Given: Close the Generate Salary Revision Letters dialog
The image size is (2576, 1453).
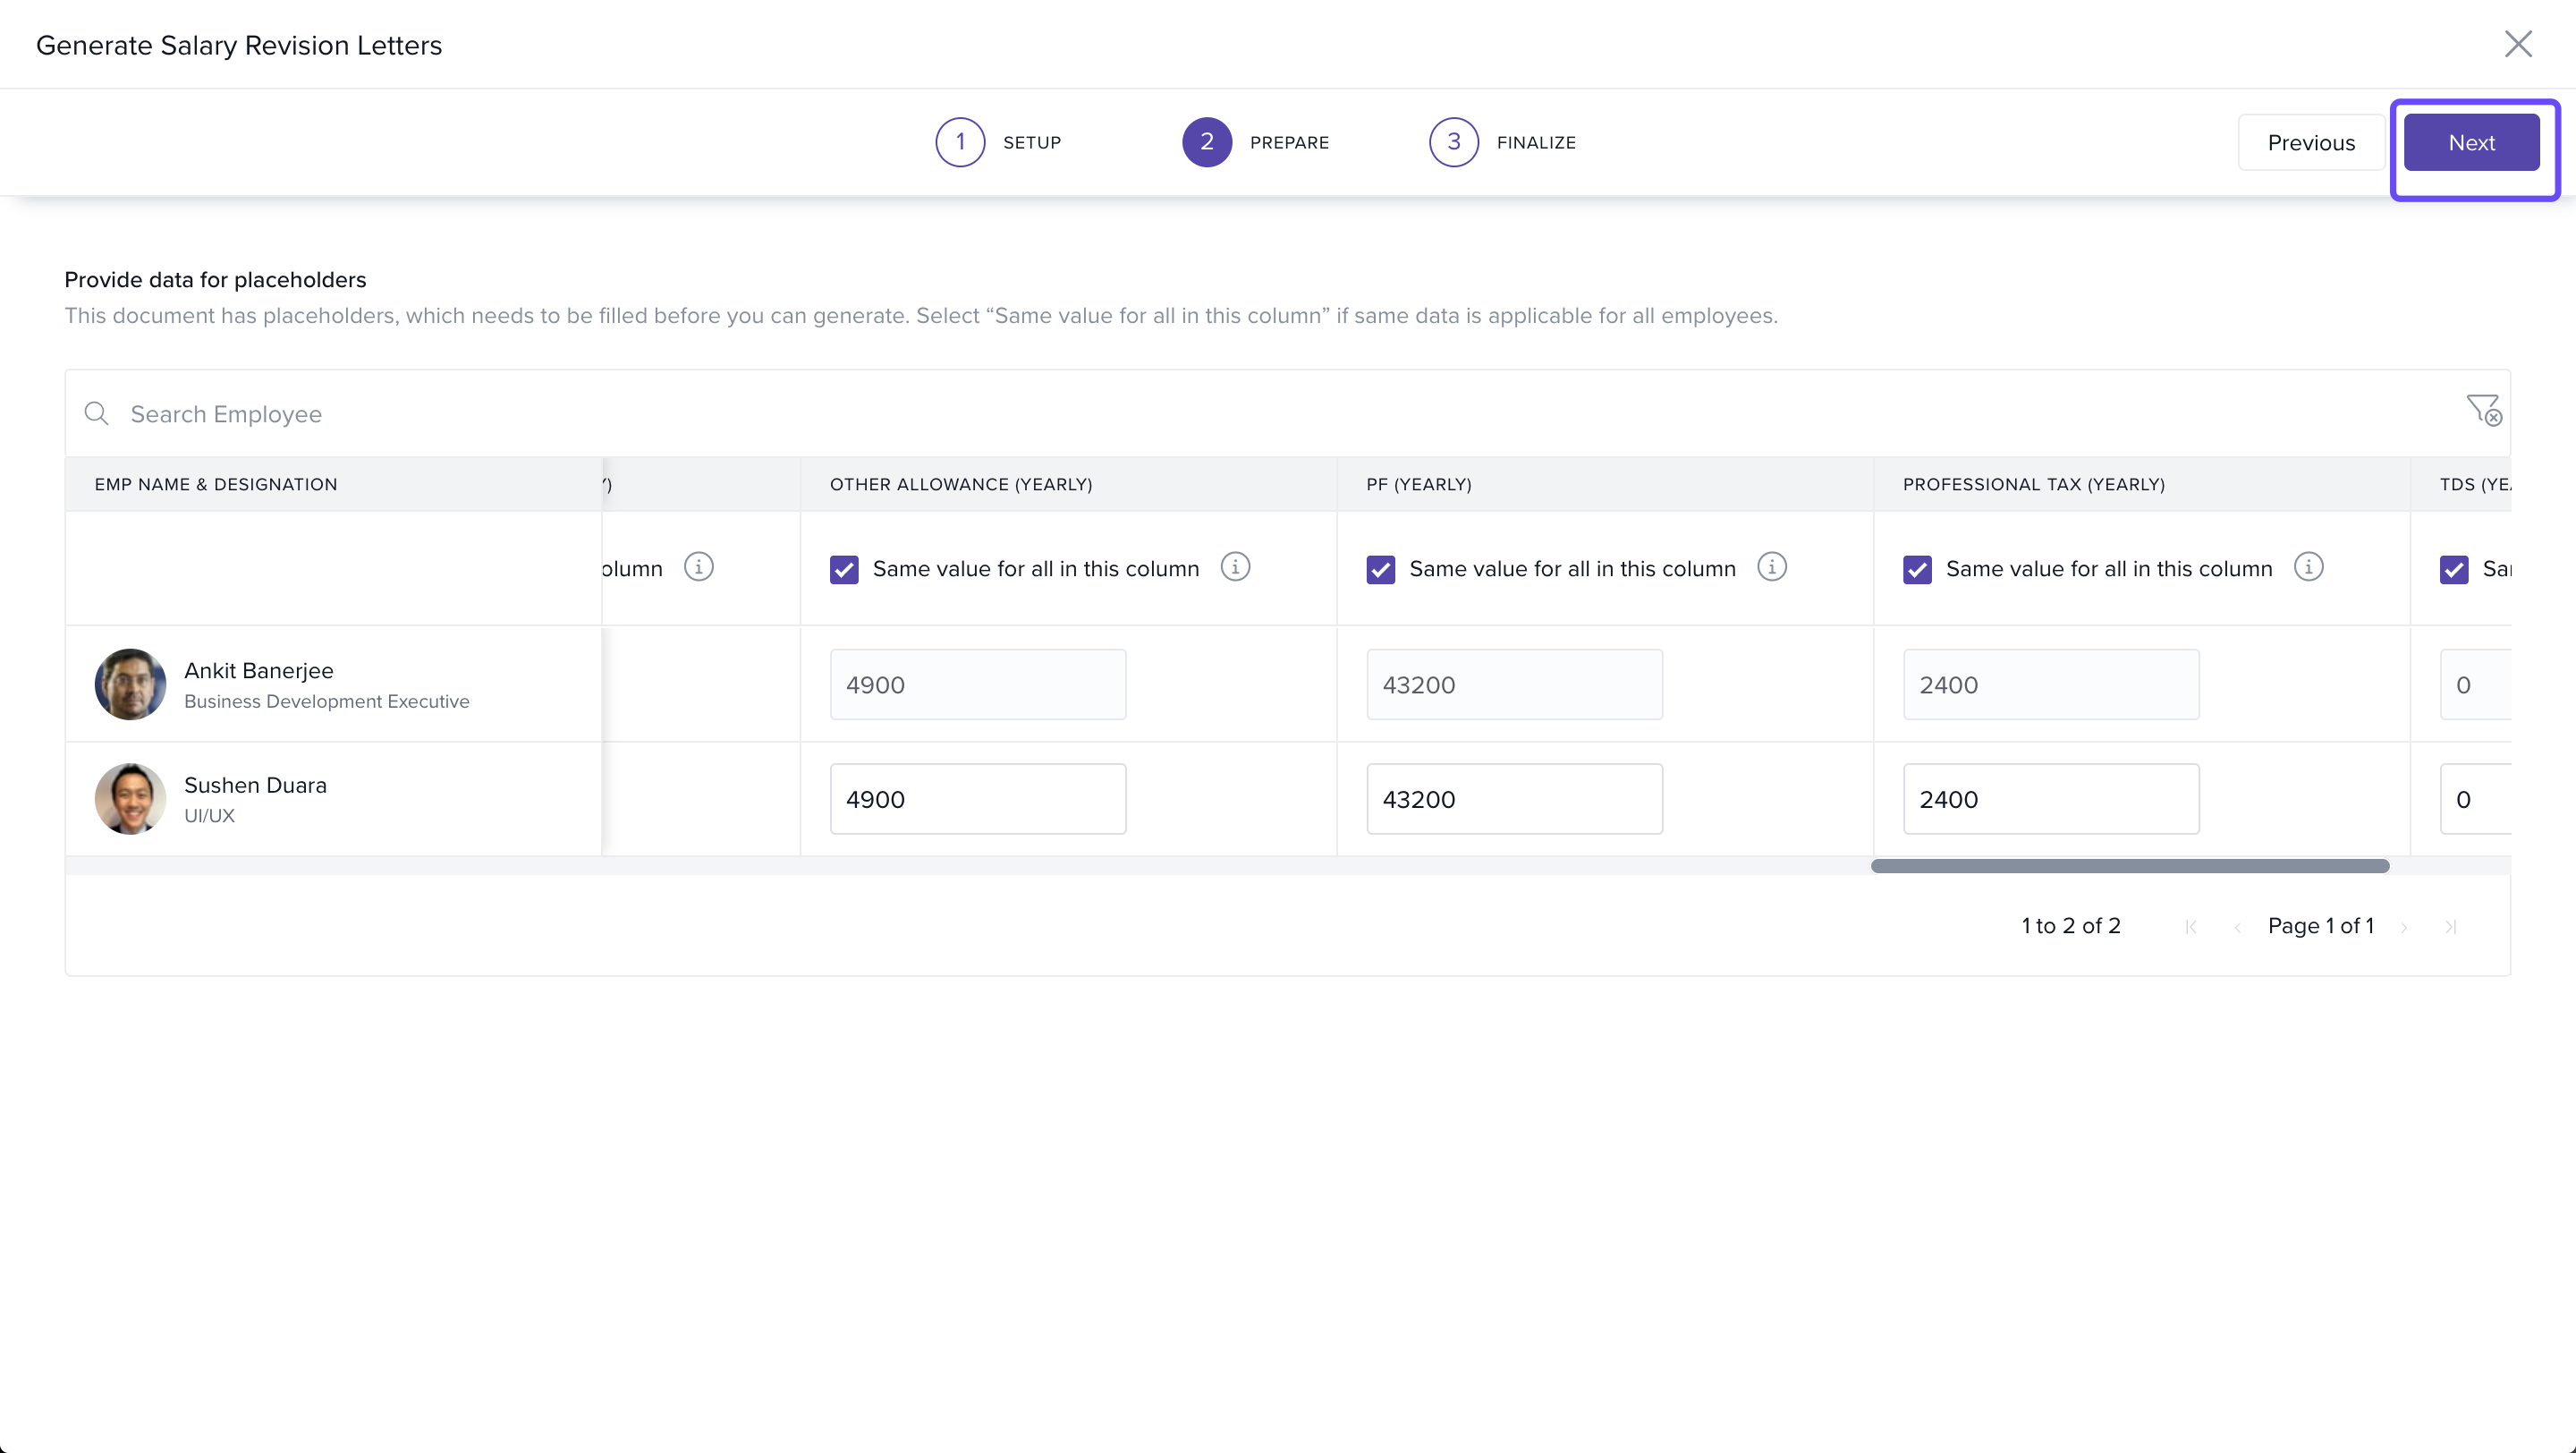Looking at the screenshot, I should [2517, 44].
